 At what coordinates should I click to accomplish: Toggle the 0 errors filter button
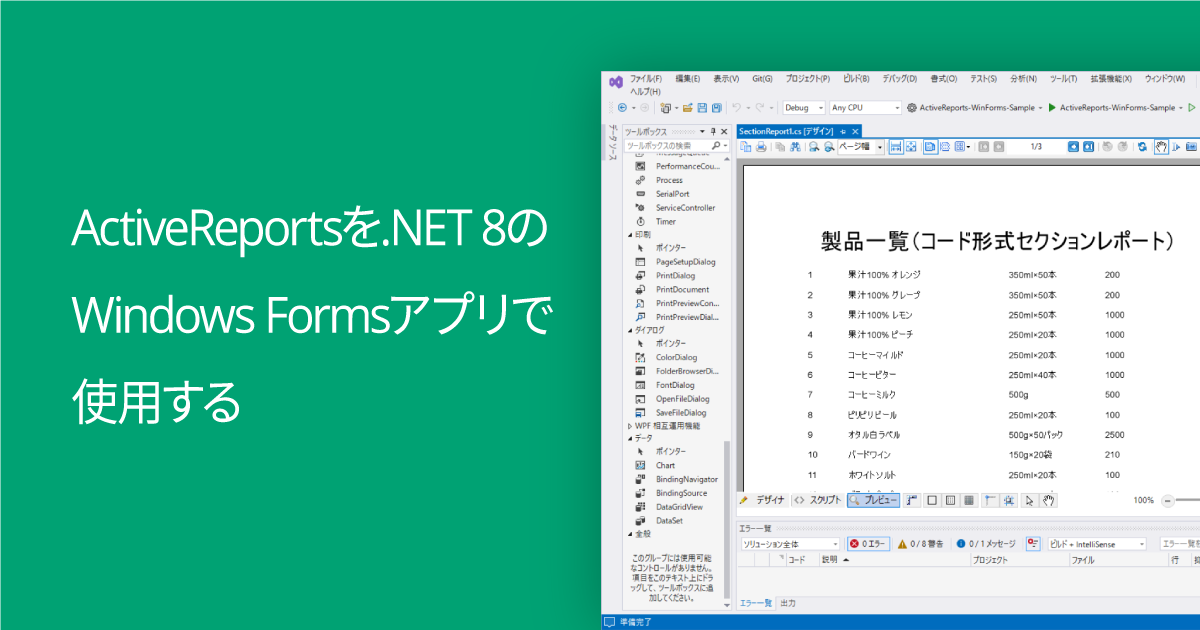click(x=868, y=544)
